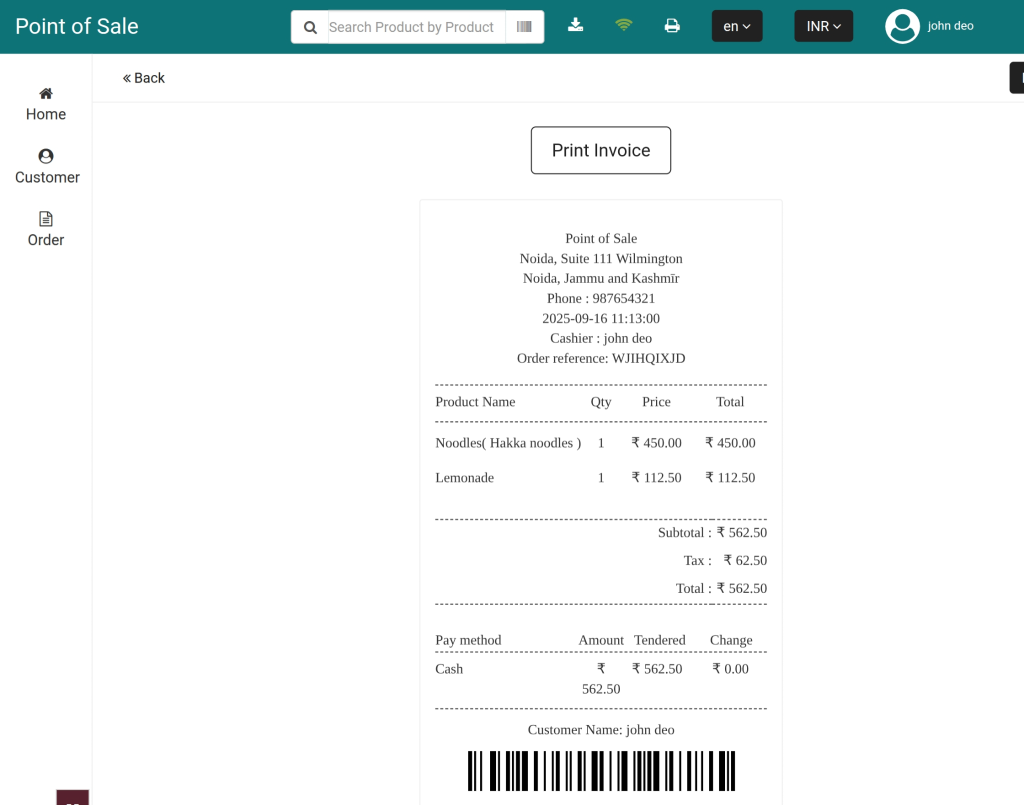Viewport: 1024px width, 805px height.
Task: Go back using the Back link
Action: (x=144, y=78)
